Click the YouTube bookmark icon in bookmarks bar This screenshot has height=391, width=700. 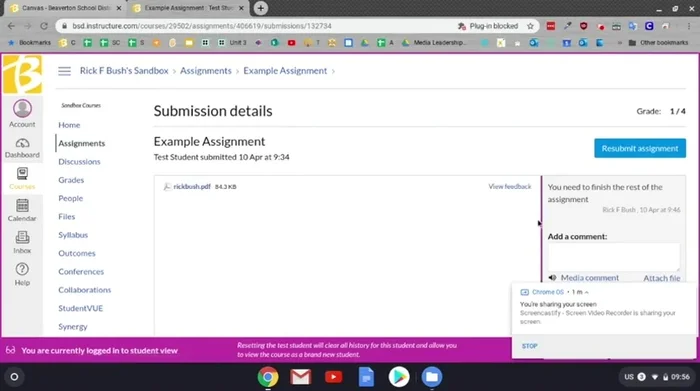[x=292, y=43]
